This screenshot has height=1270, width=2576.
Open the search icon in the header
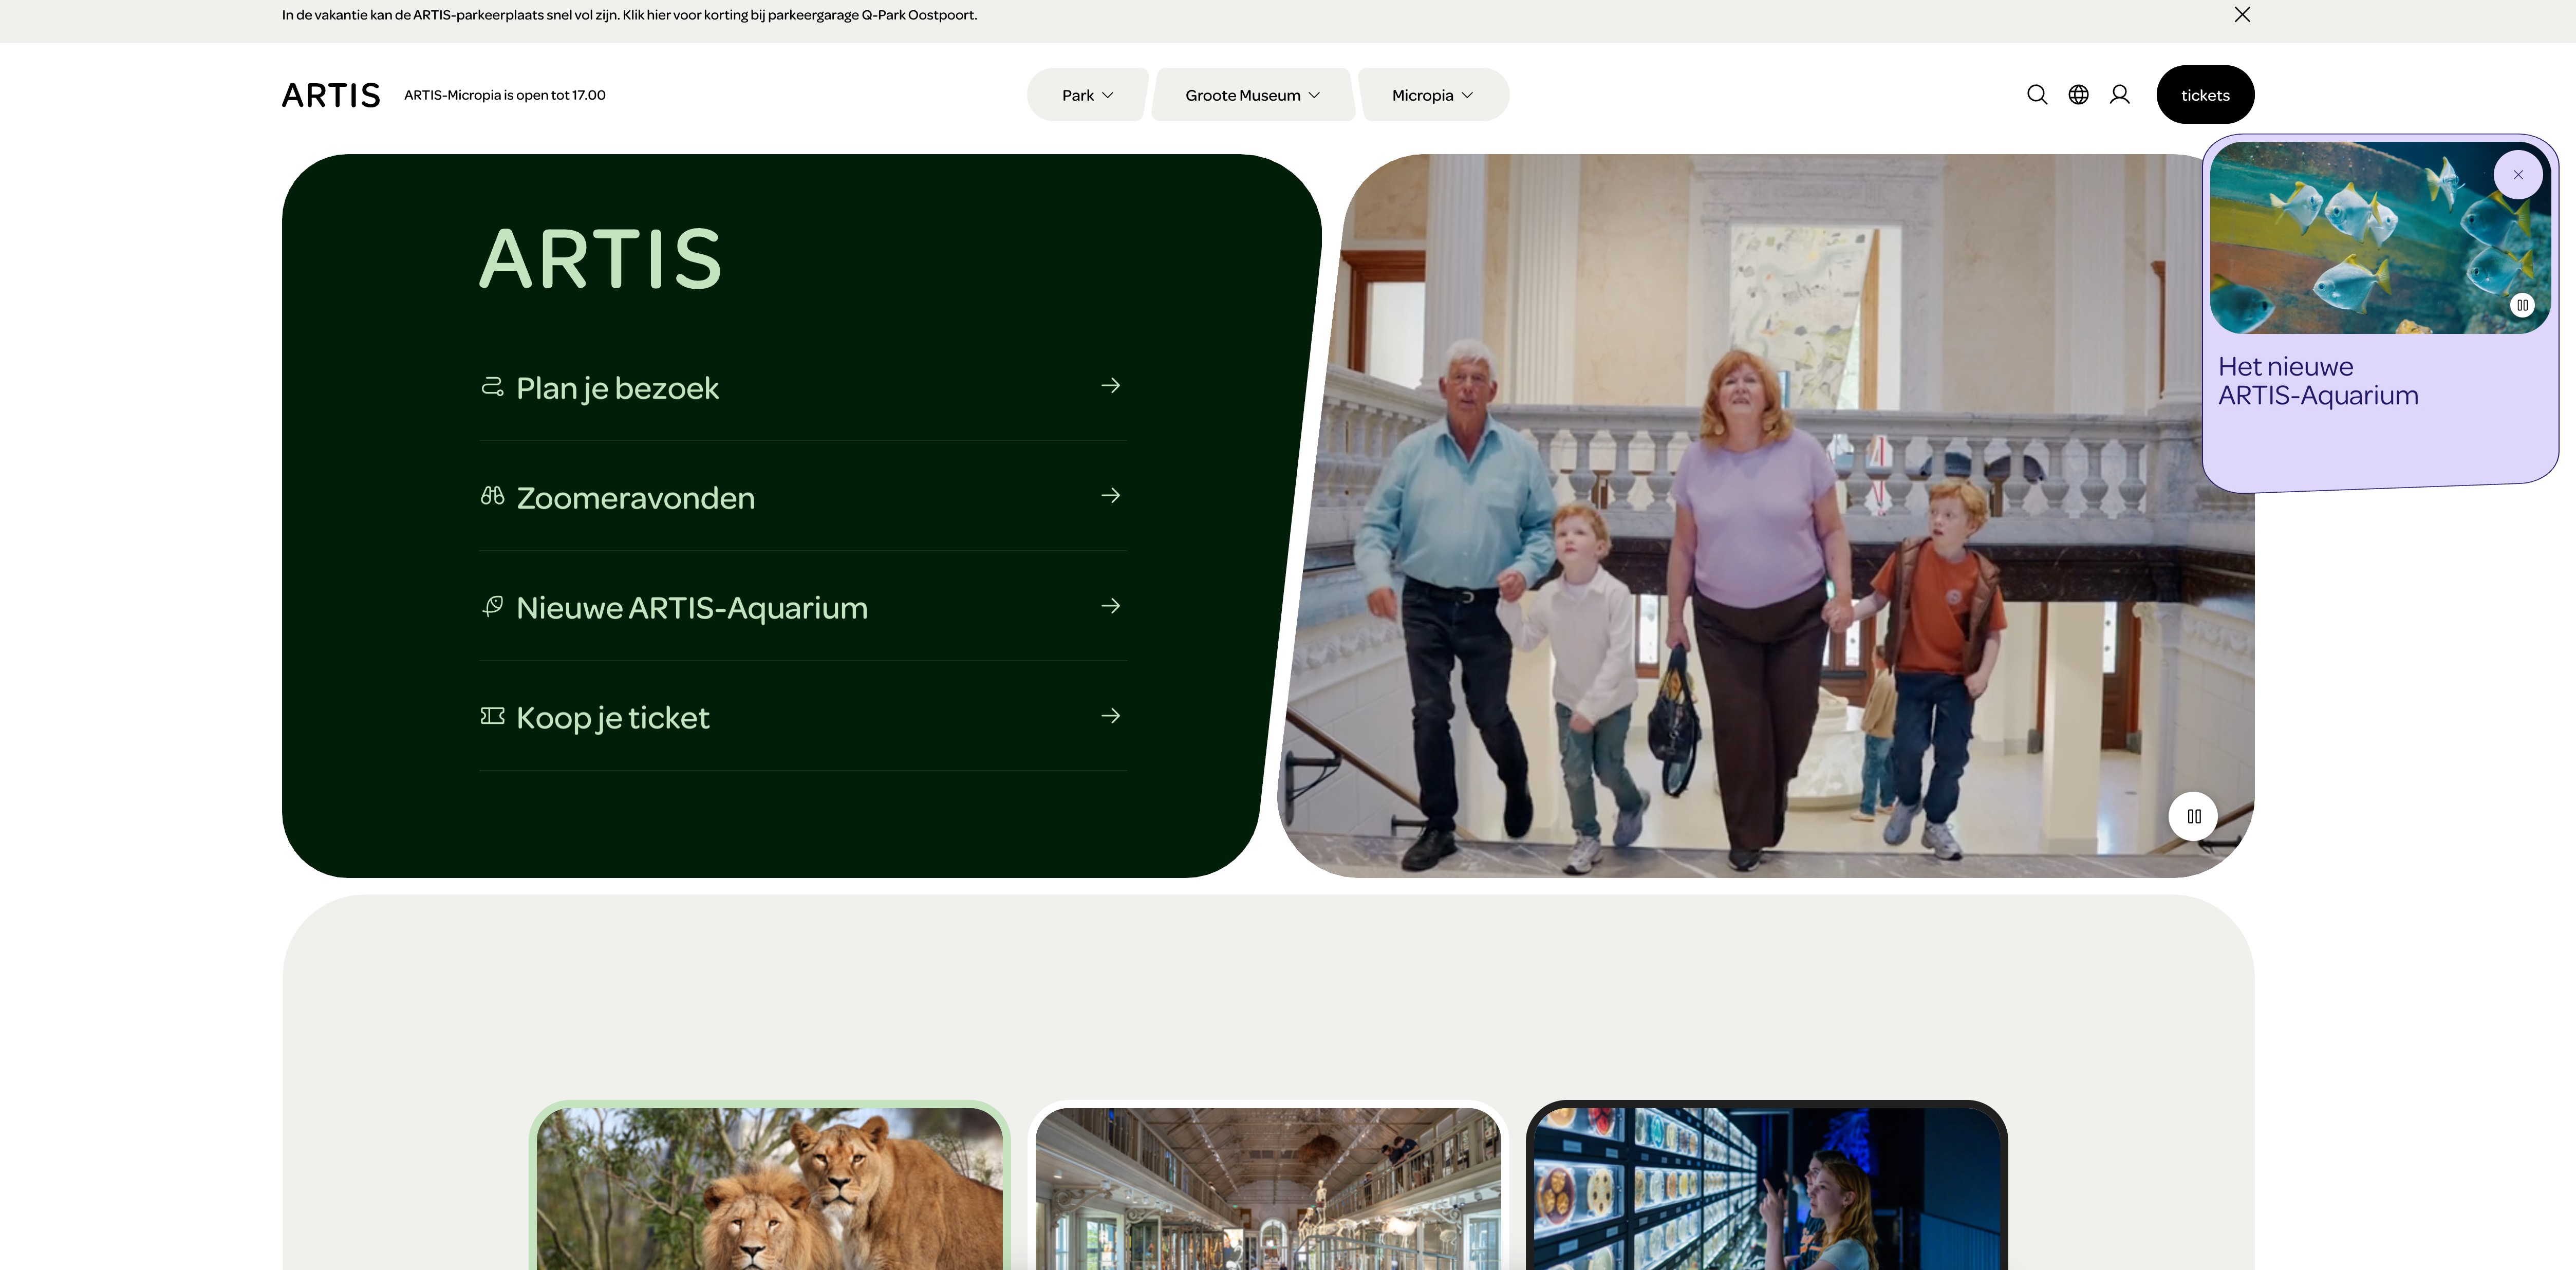pyautogui.click(x=2037, y=95)
